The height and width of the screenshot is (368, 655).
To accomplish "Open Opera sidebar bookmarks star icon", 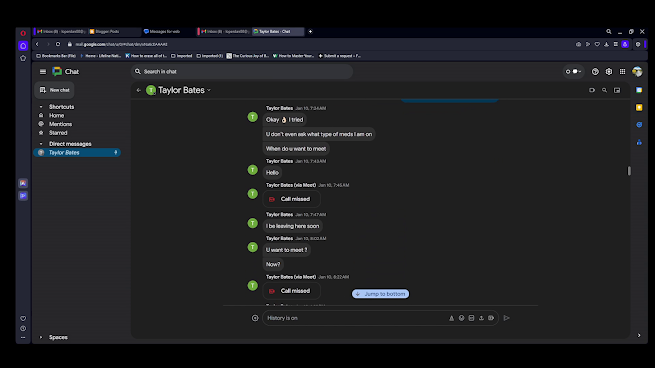I will coord(23,58).
